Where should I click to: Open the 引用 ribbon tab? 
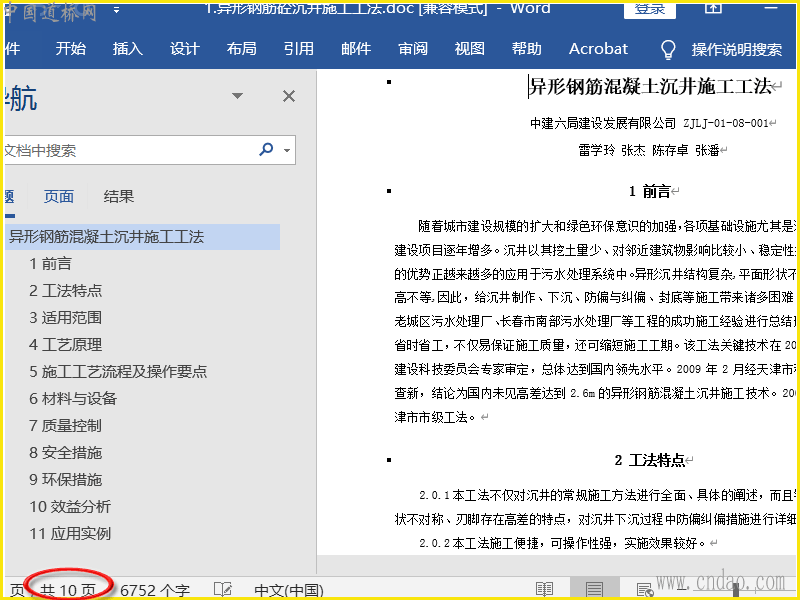(x=298, y=49)
